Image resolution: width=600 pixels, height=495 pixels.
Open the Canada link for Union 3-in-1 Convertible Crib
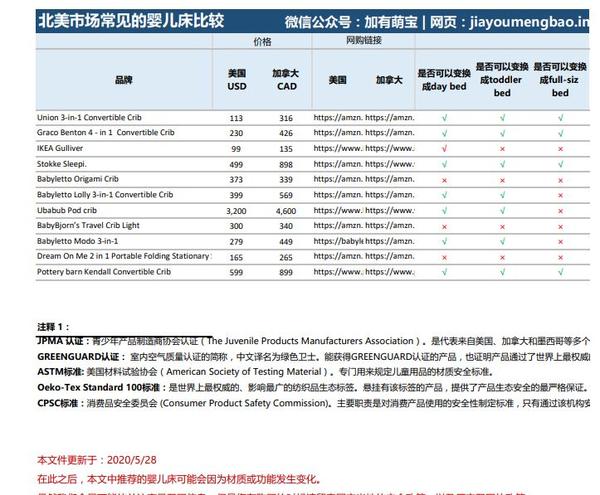click(390, 118)
